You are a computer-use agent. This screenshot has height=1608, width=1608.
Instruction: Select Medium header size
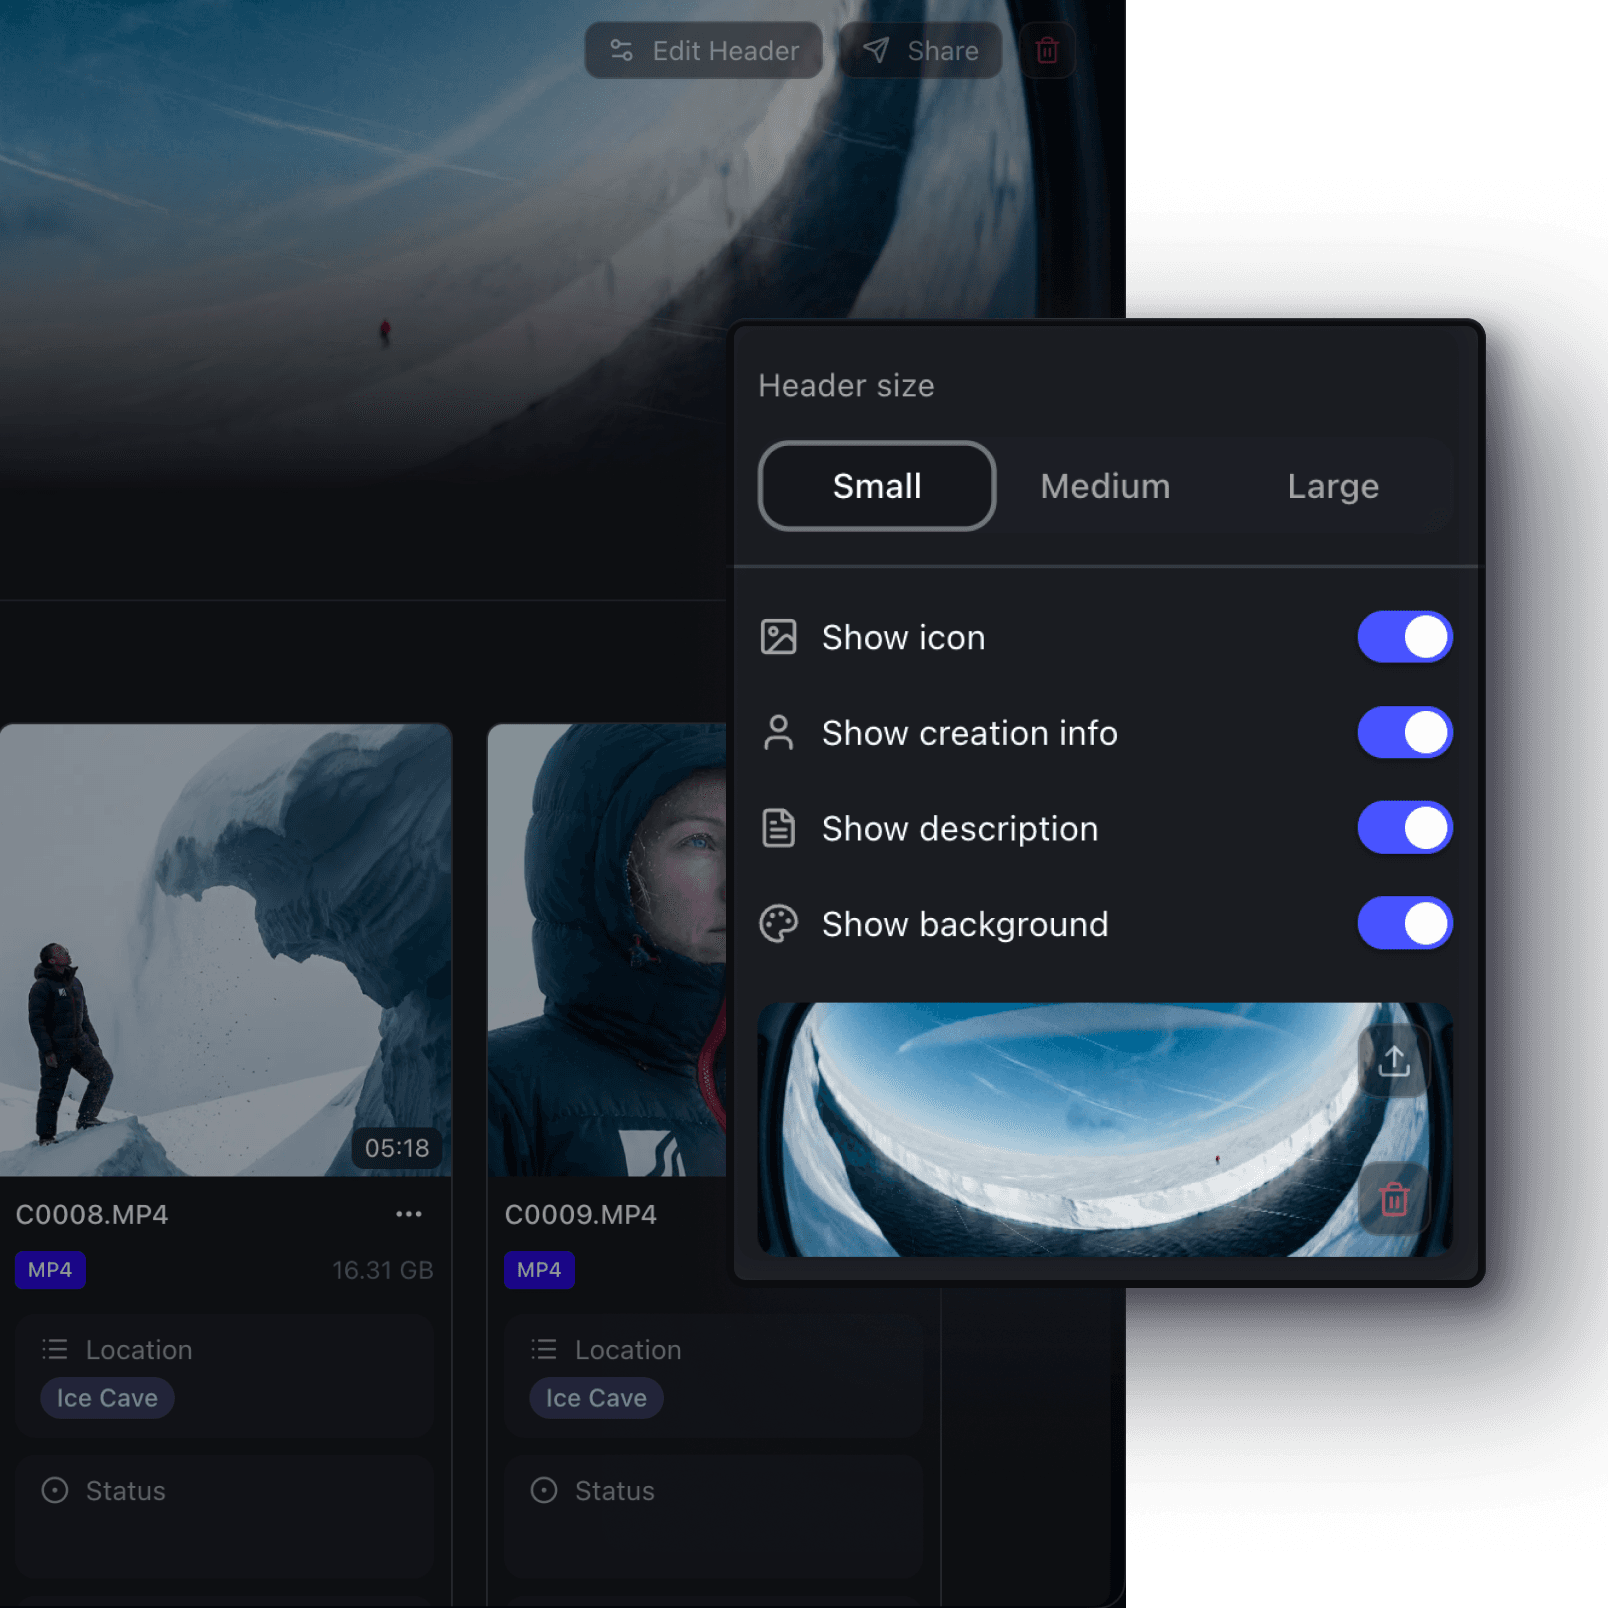point(1105,486)
